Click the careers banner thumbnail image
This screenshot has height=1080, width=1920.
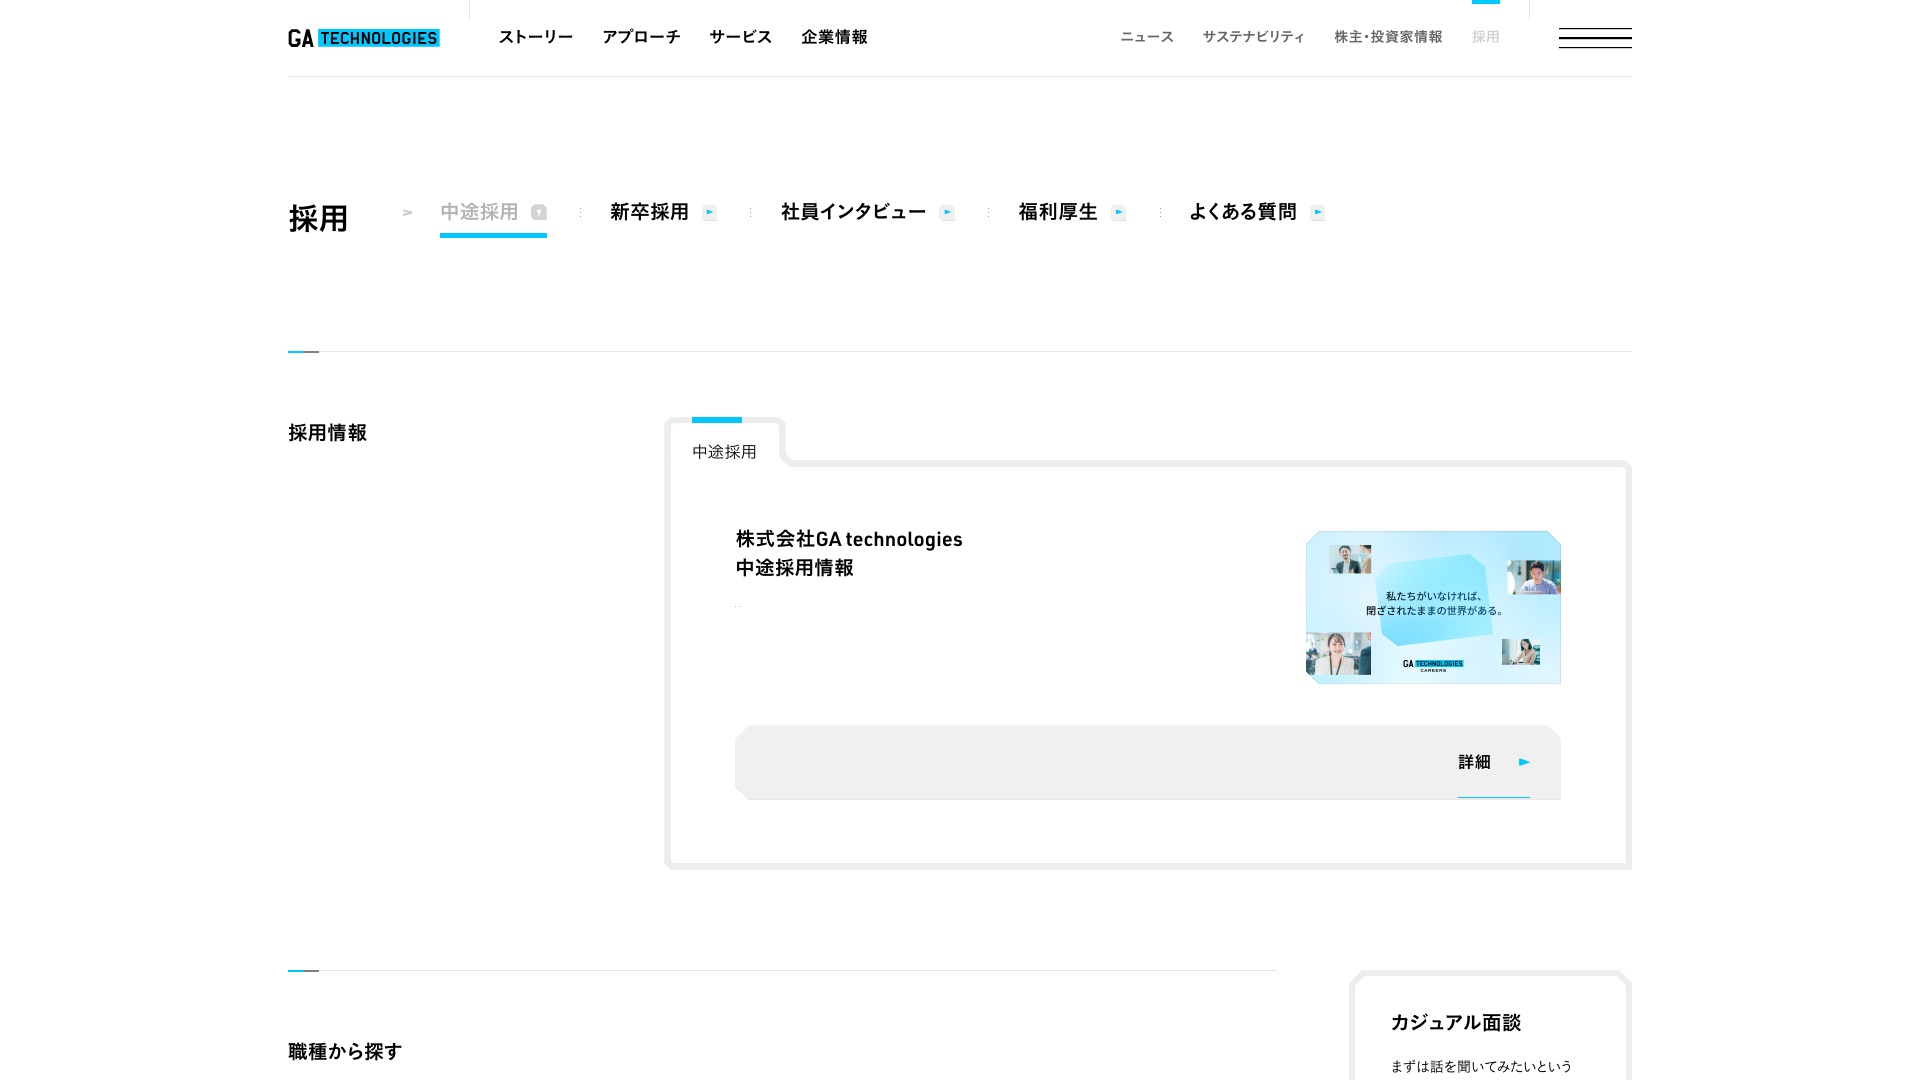(1433, 607)
